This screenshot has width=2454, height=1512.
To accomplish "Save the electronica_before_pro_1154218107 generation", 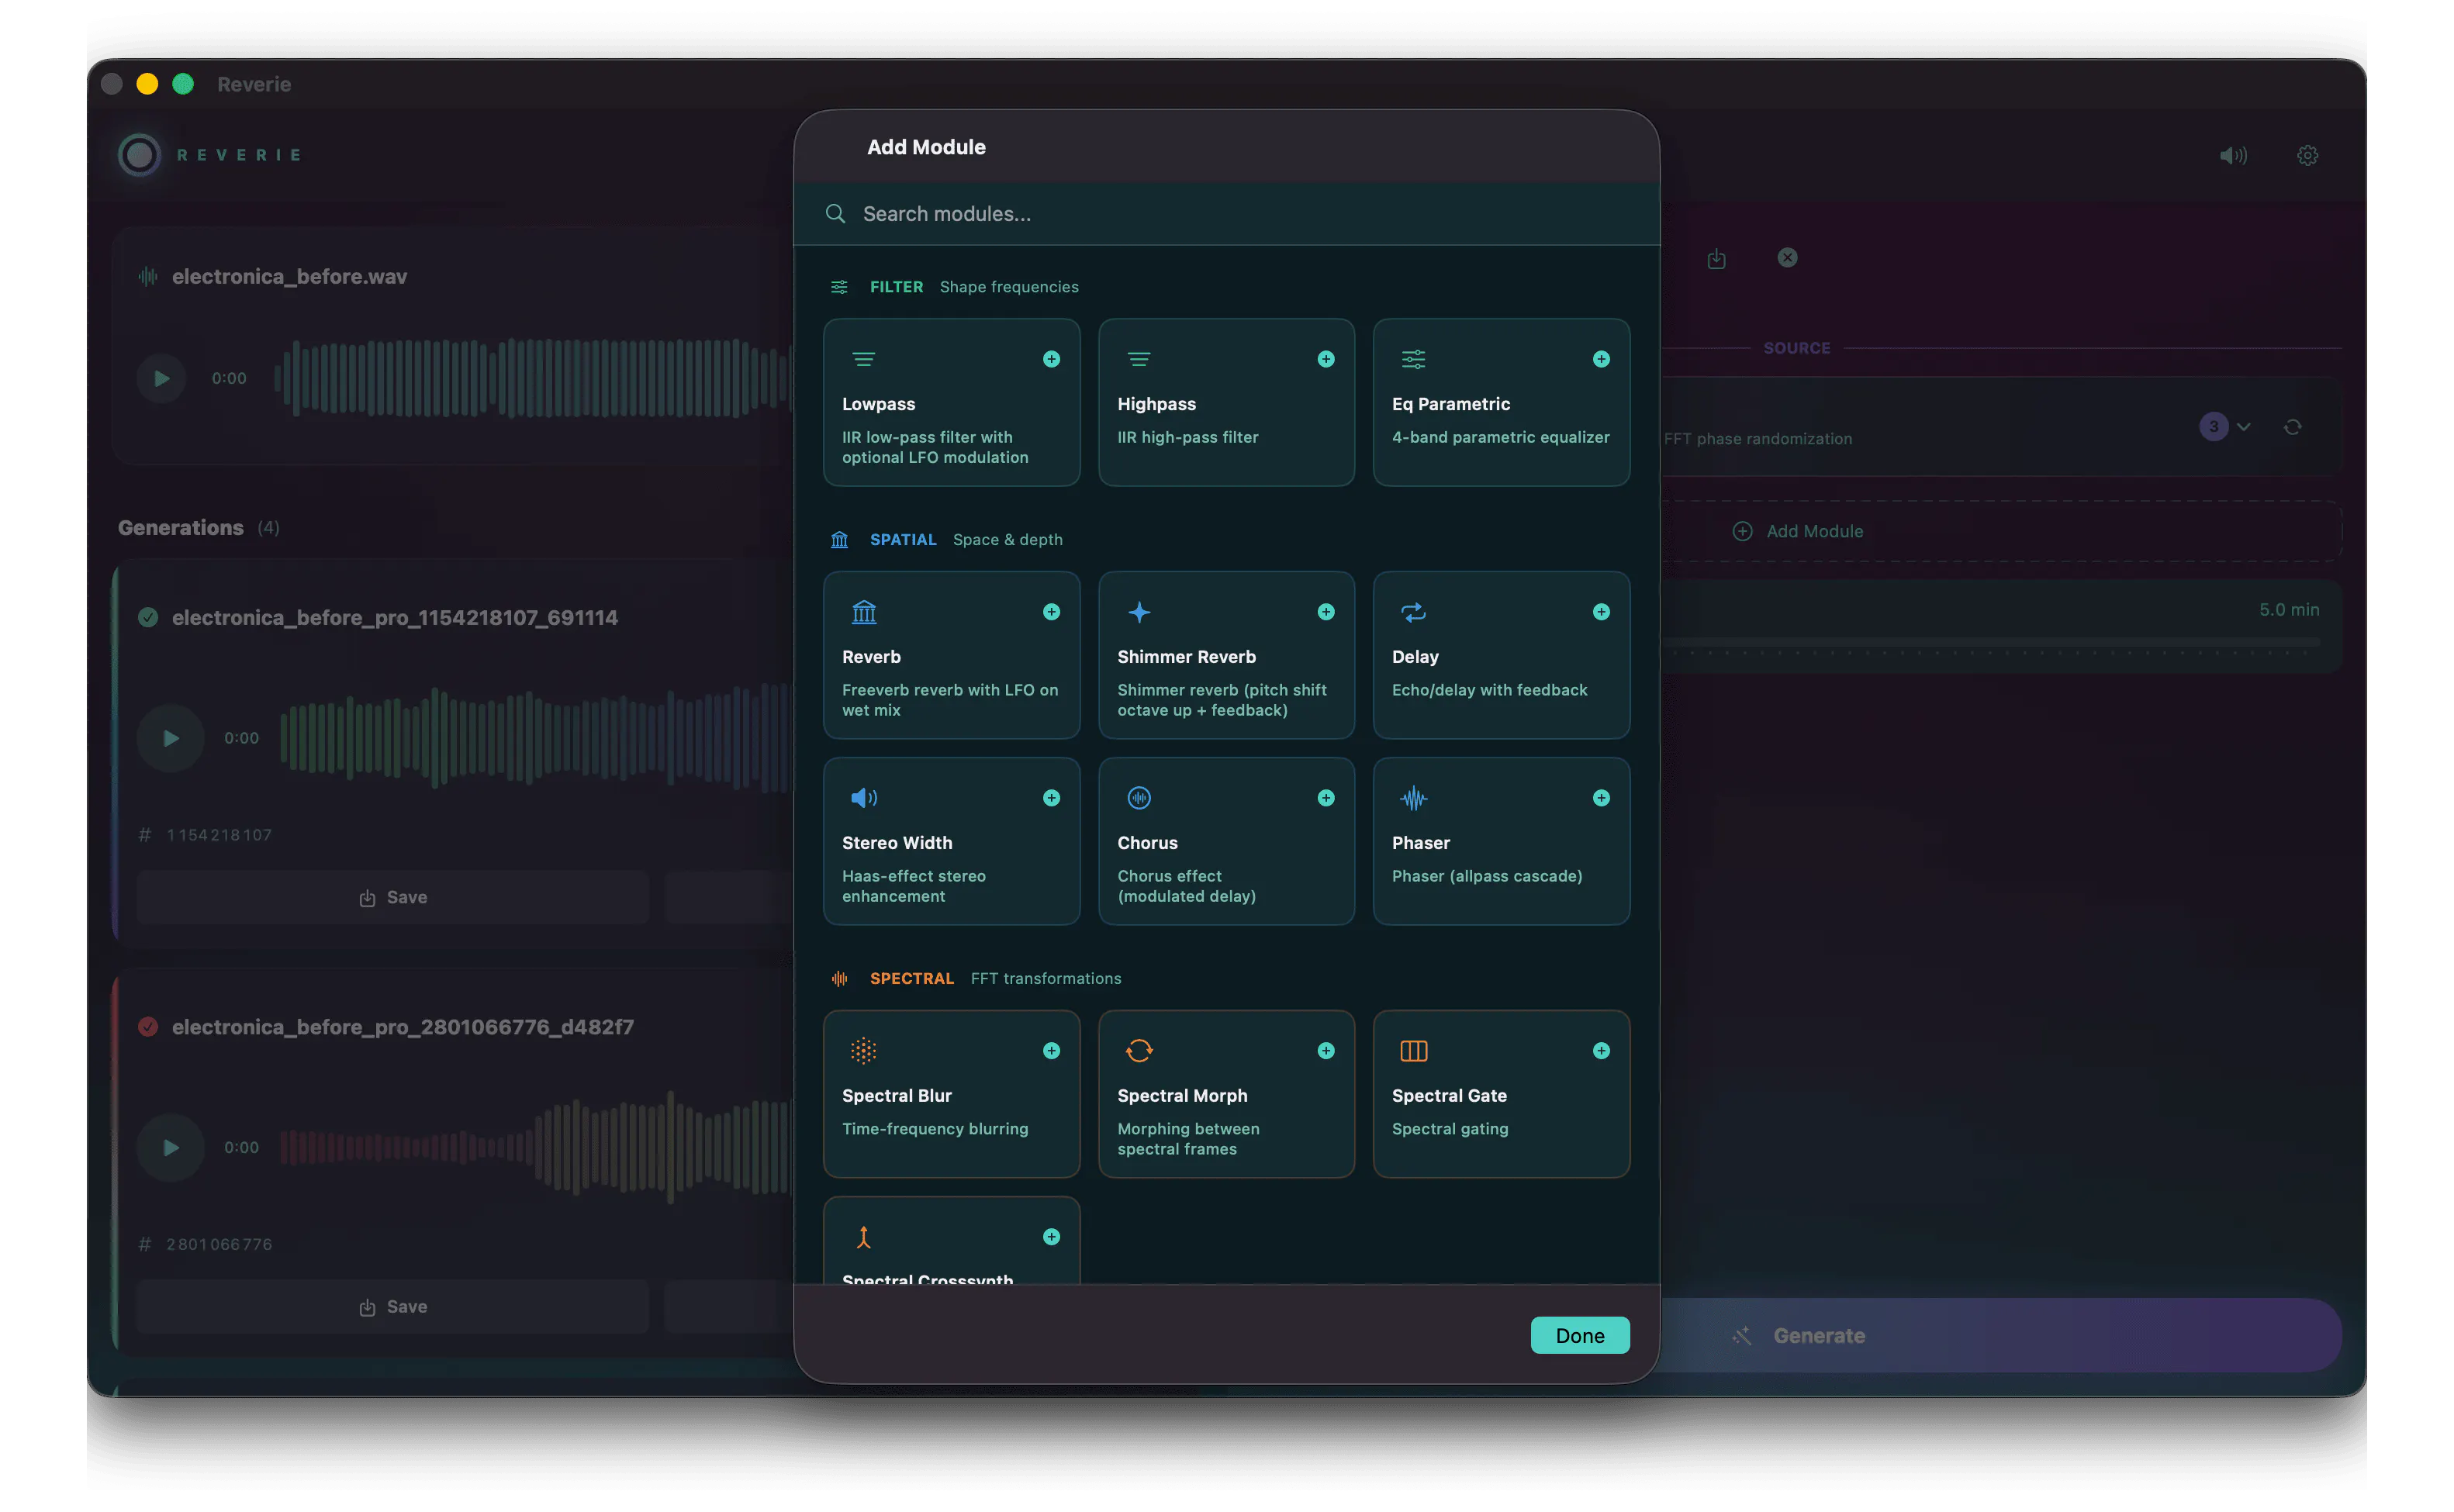I will 393,897.
